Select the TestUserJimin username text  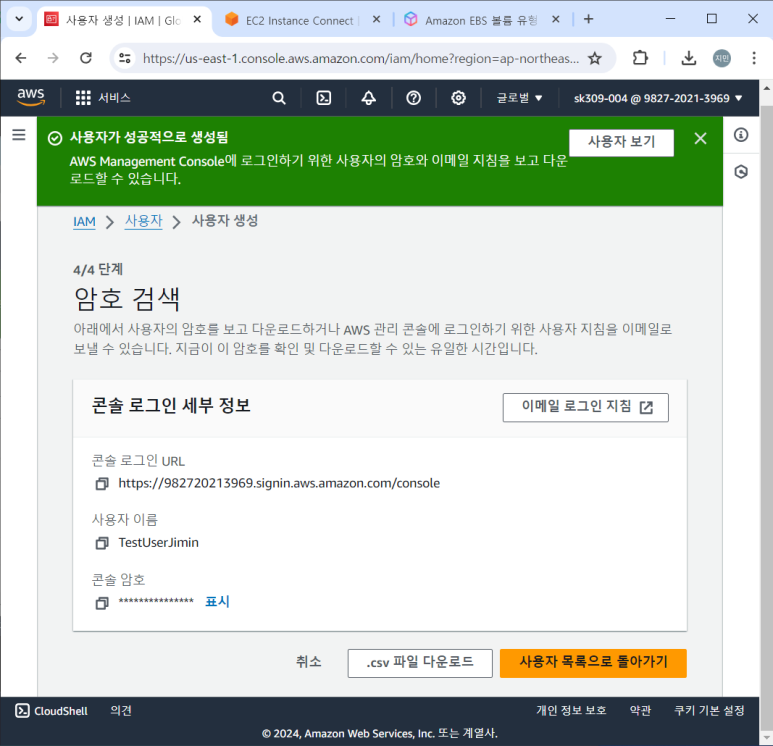(x=158, y=543)
